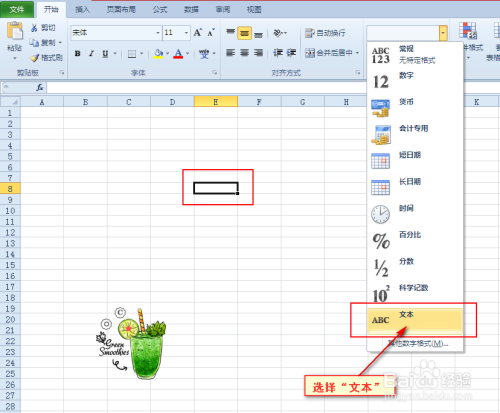Click the phonetic guide (文) icon
Screen dimensions: 500x413
[204, 53]
